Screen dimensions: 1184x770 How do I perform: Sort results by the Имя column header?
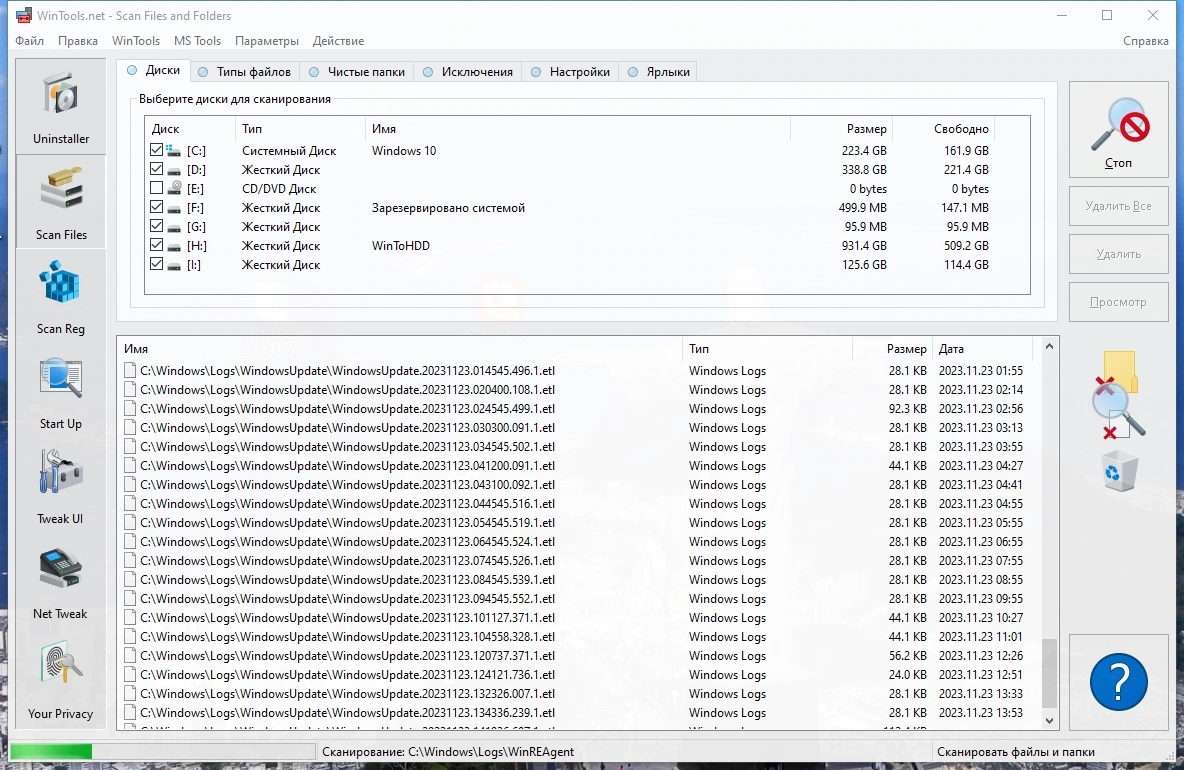400,349
